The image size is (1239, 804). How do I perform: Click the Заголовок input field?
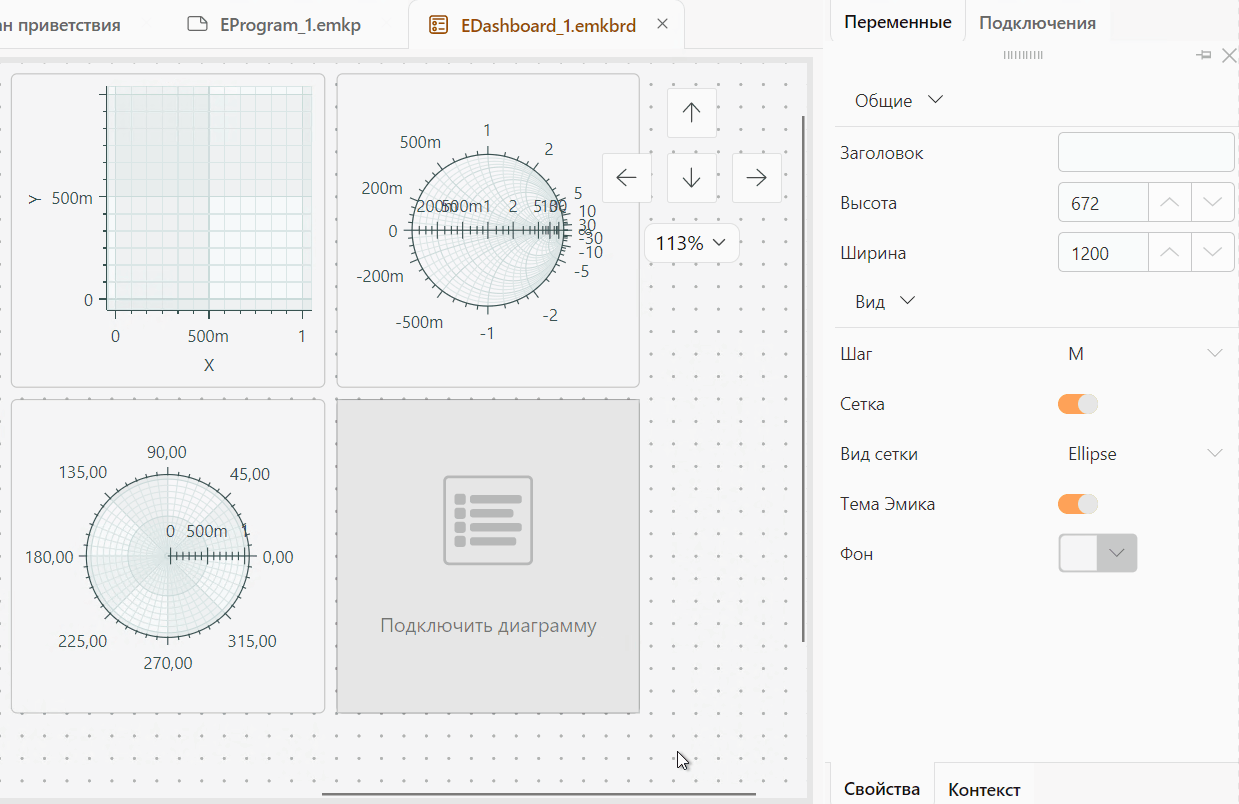click(1146, 153)
